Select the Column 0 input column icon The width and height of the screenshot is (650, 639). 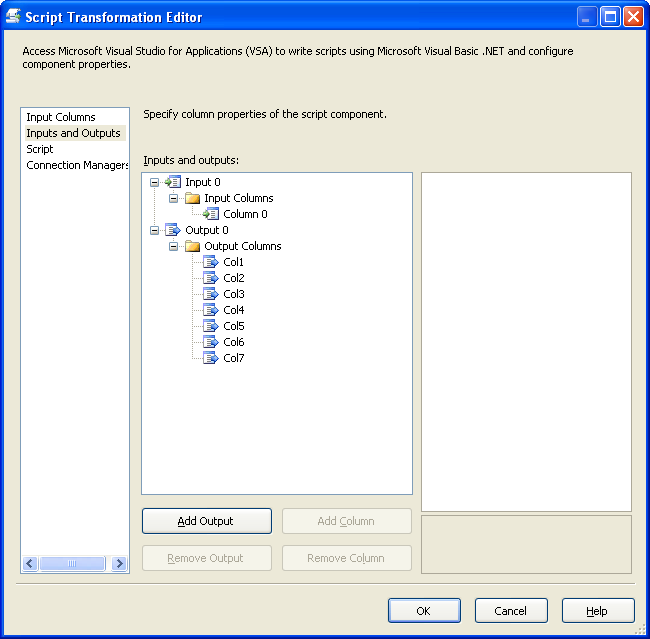pyautogui.click(x=211, y=214)
